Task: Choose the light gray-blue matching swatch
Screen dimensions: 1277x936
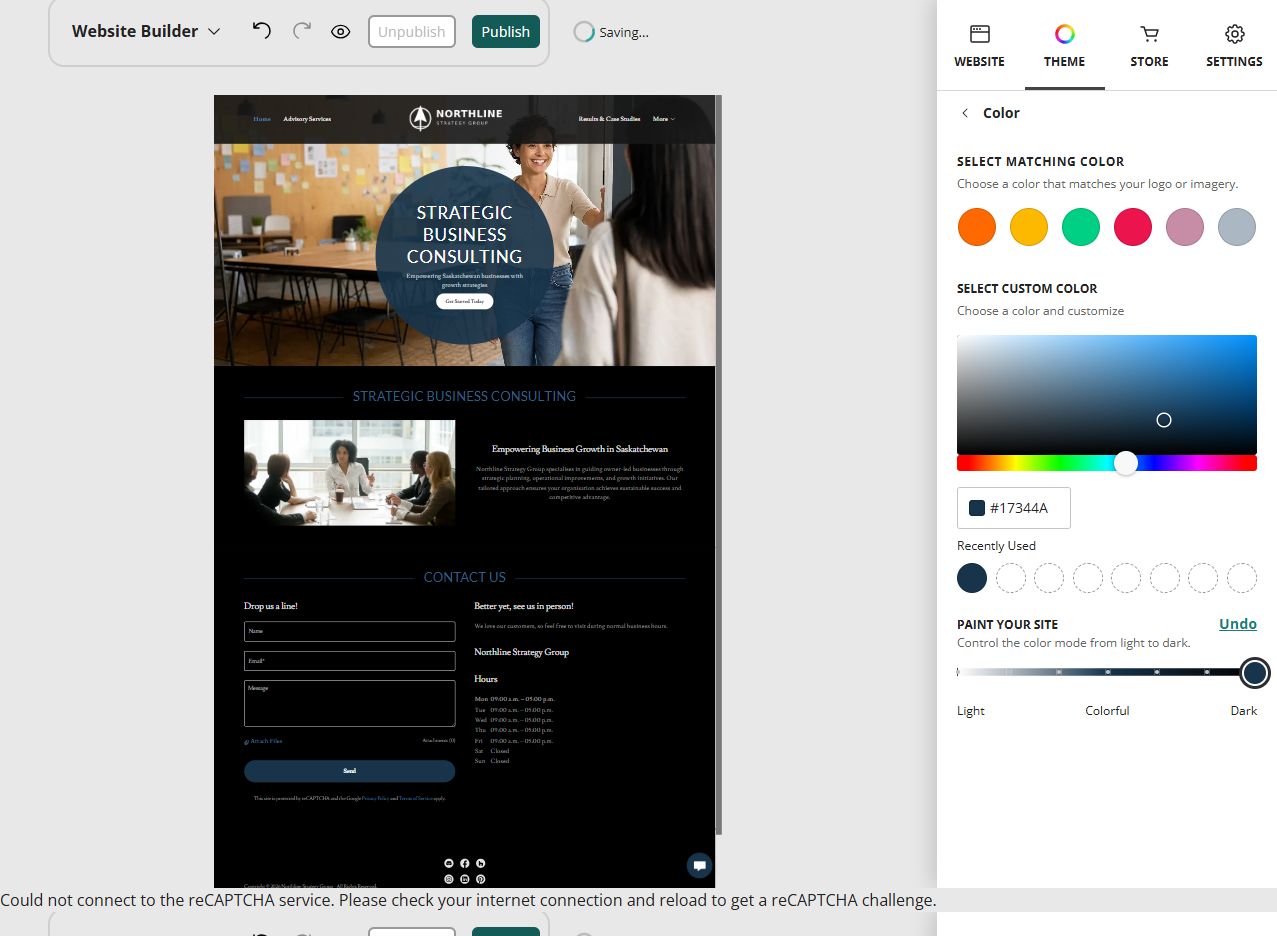Action: [1237, 227]
